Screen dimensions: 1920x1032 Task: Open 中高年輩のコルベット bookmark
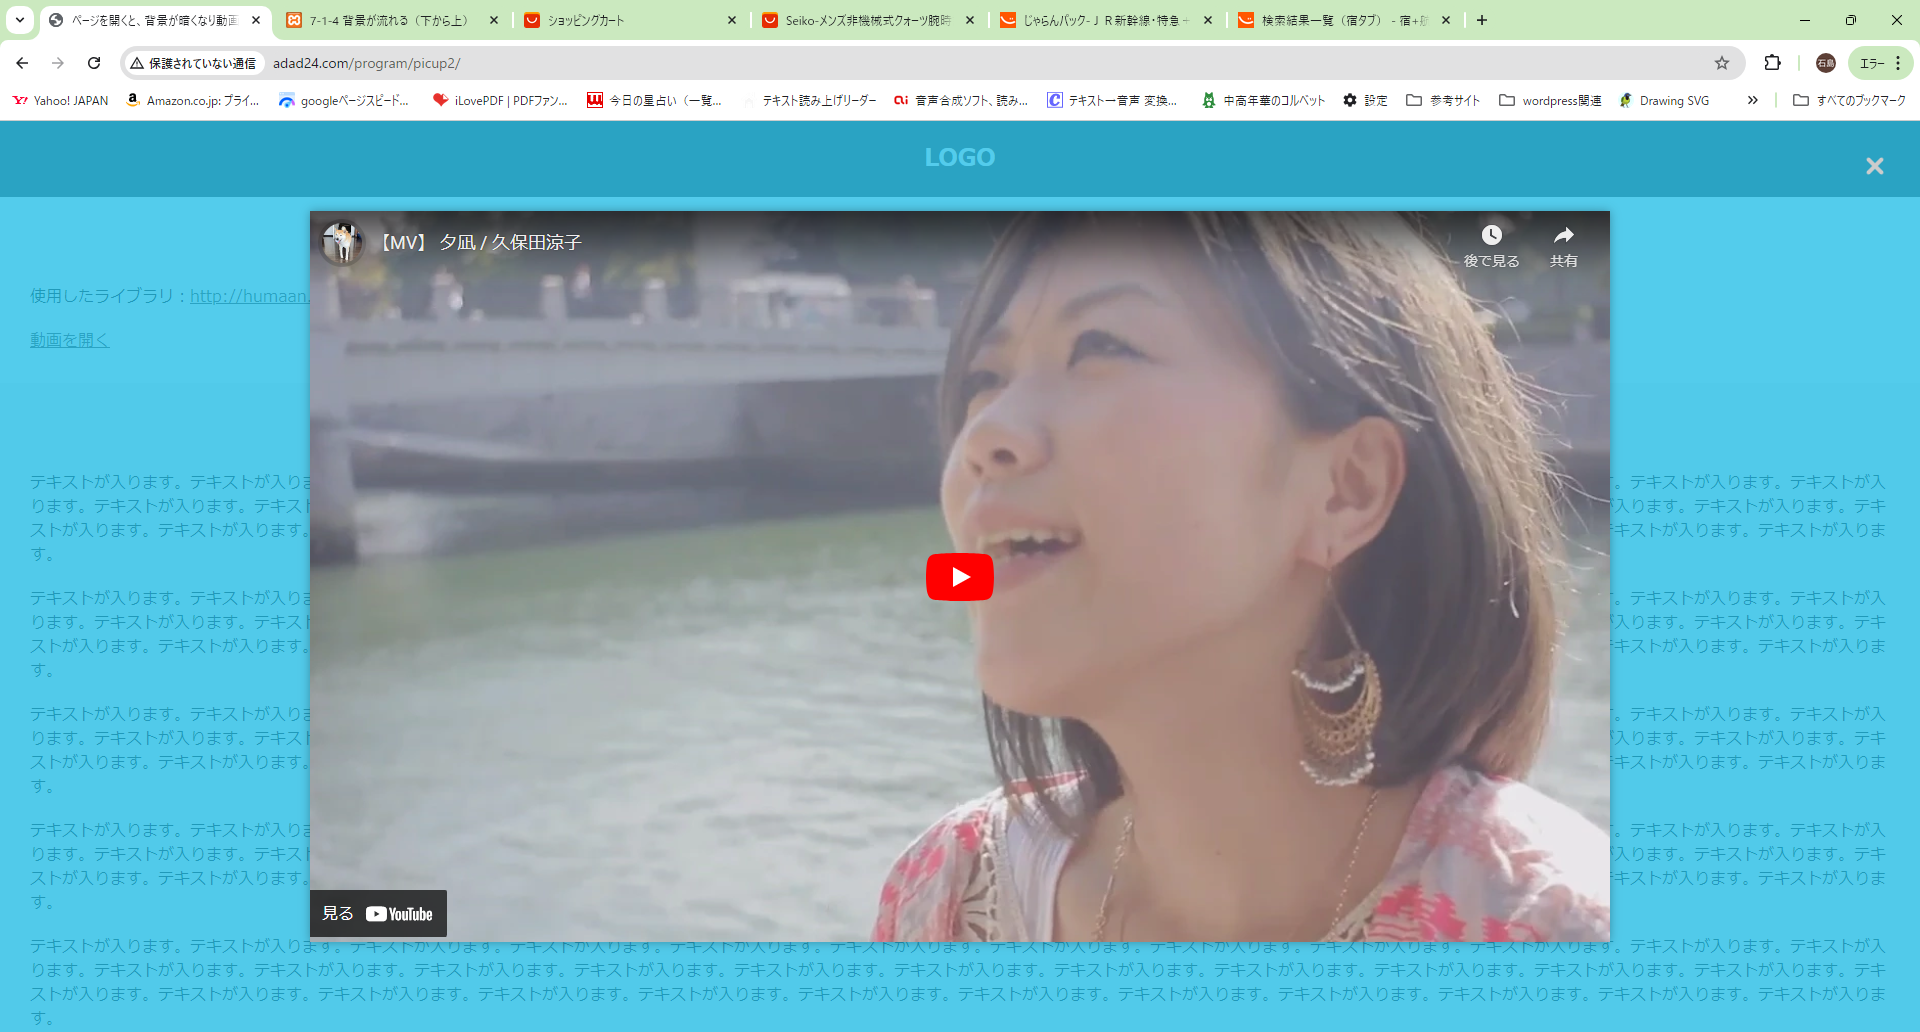[1264, 100]
